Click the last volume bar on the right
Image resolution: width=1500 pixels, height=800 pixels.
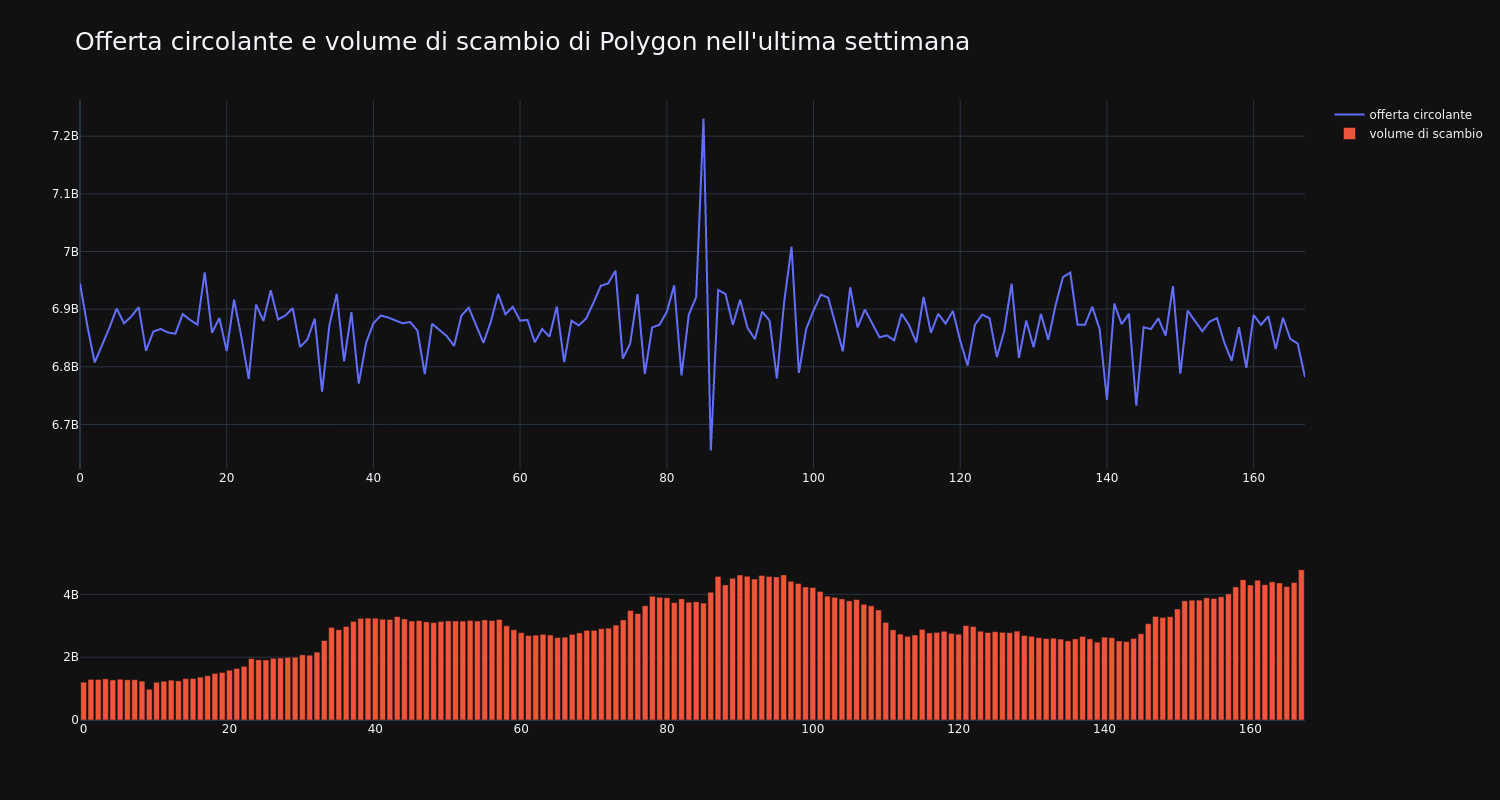tap(1301, 645)
